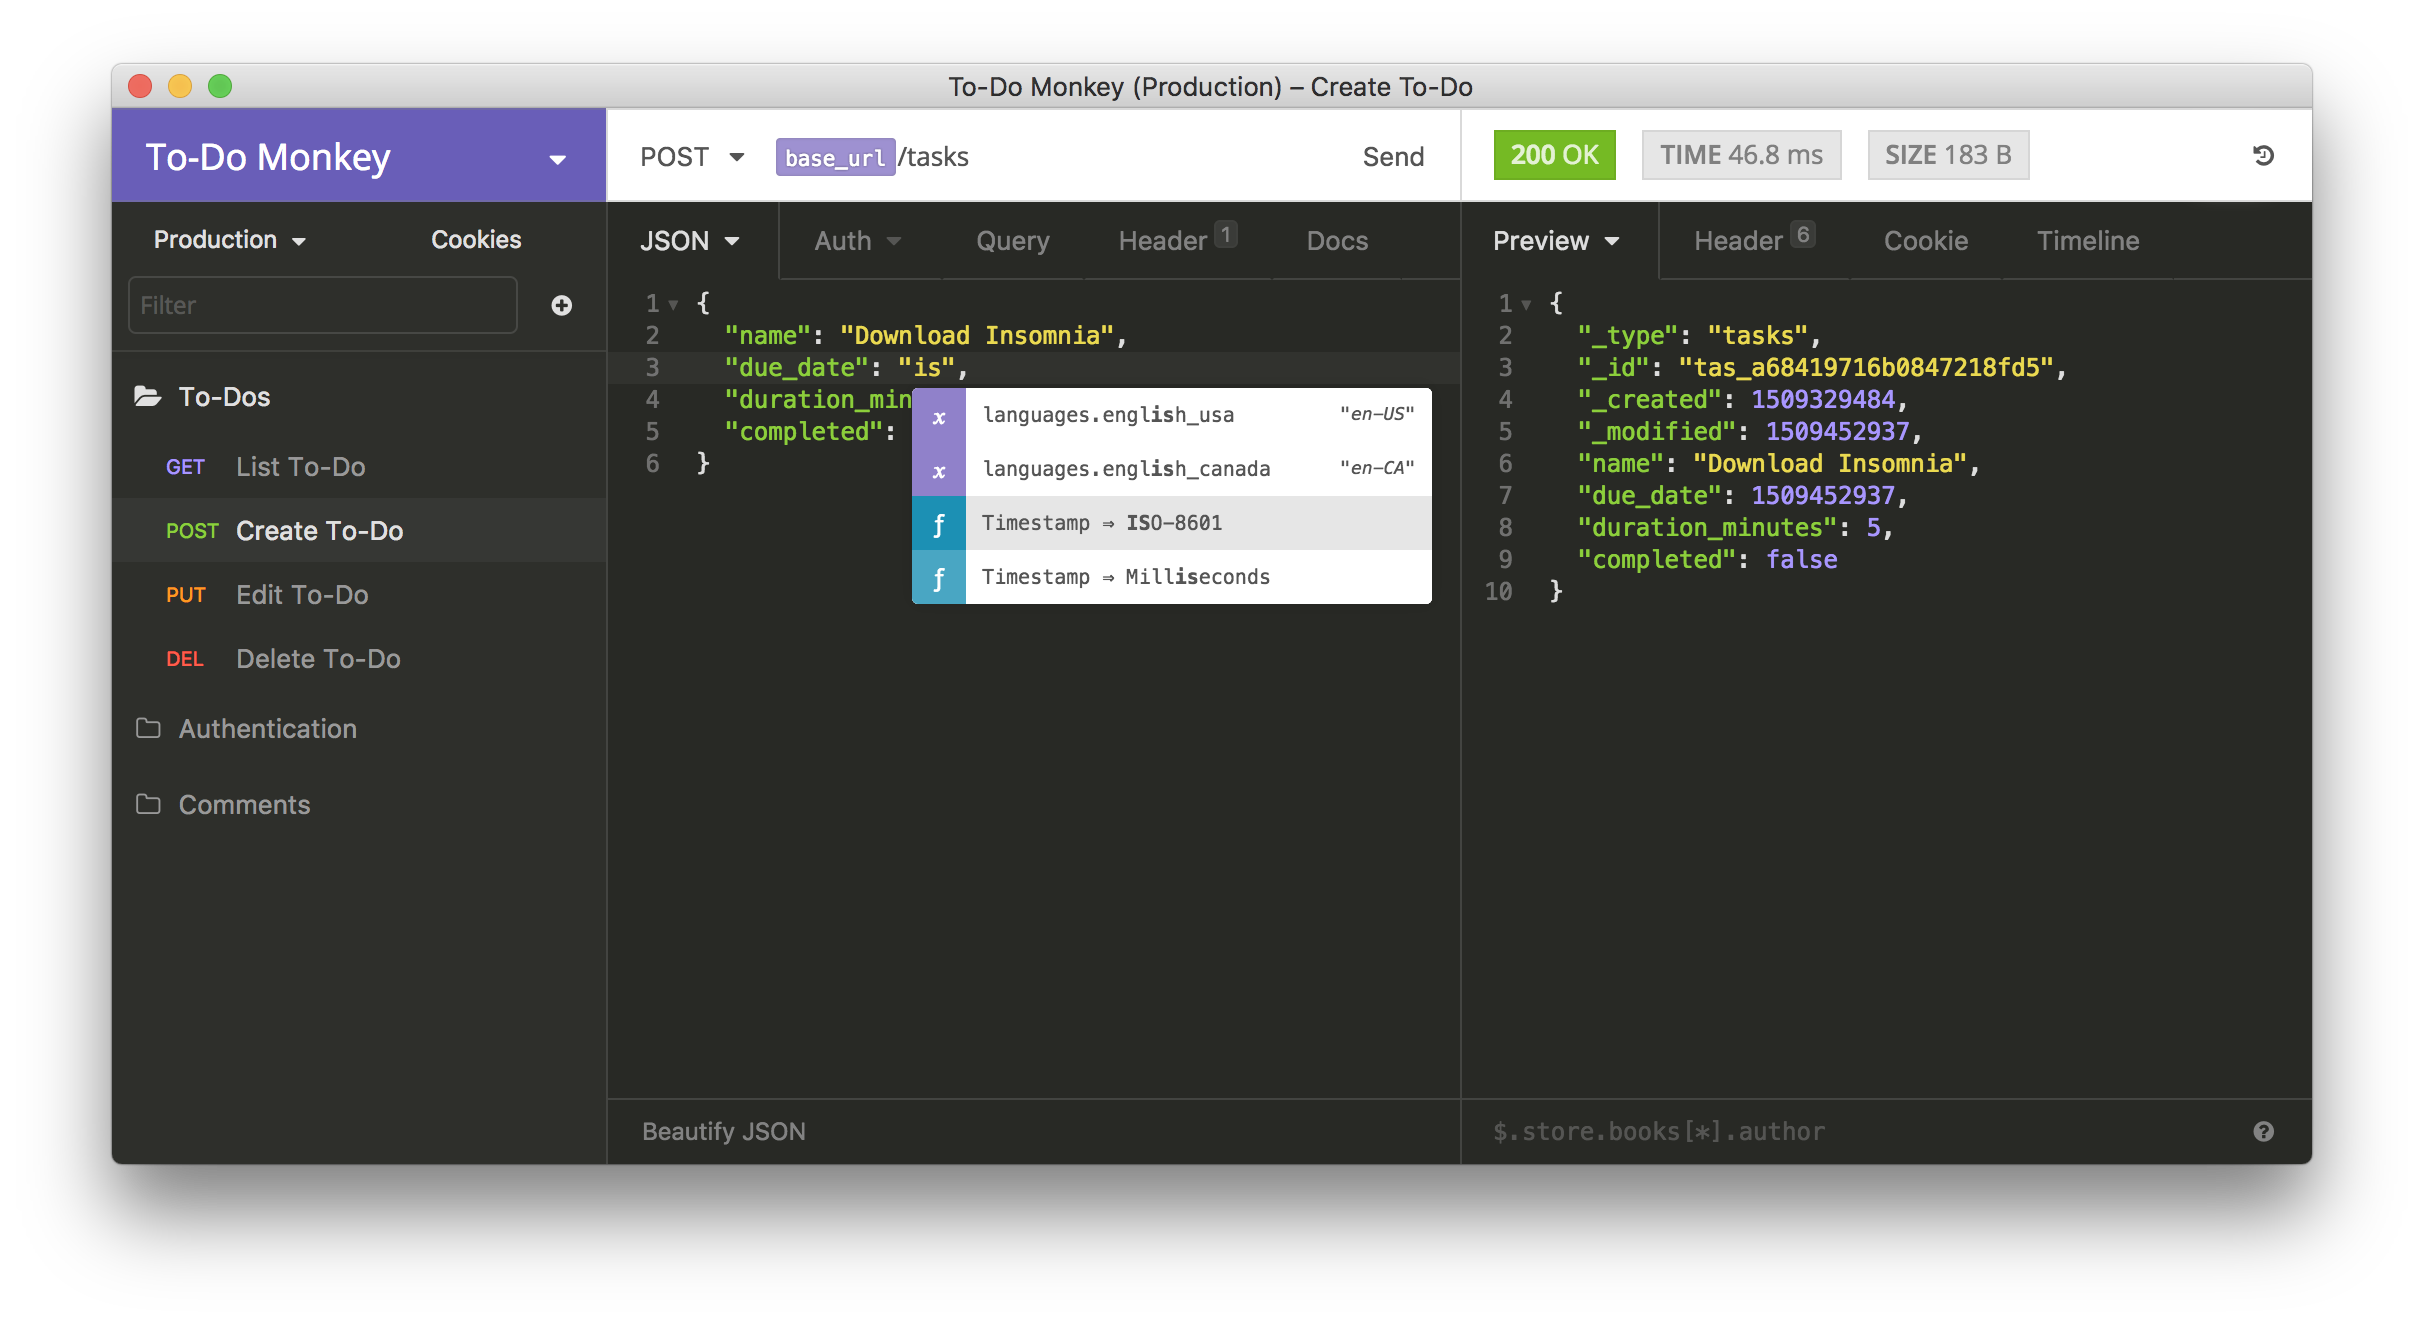
Task: Focus the sidebar Filter field
Action: pyautogui.click(x=322, y=305)
